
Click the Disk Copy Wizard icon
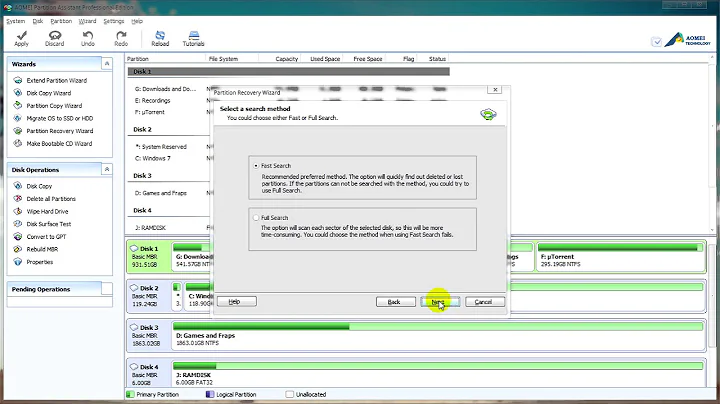(18, 93)
